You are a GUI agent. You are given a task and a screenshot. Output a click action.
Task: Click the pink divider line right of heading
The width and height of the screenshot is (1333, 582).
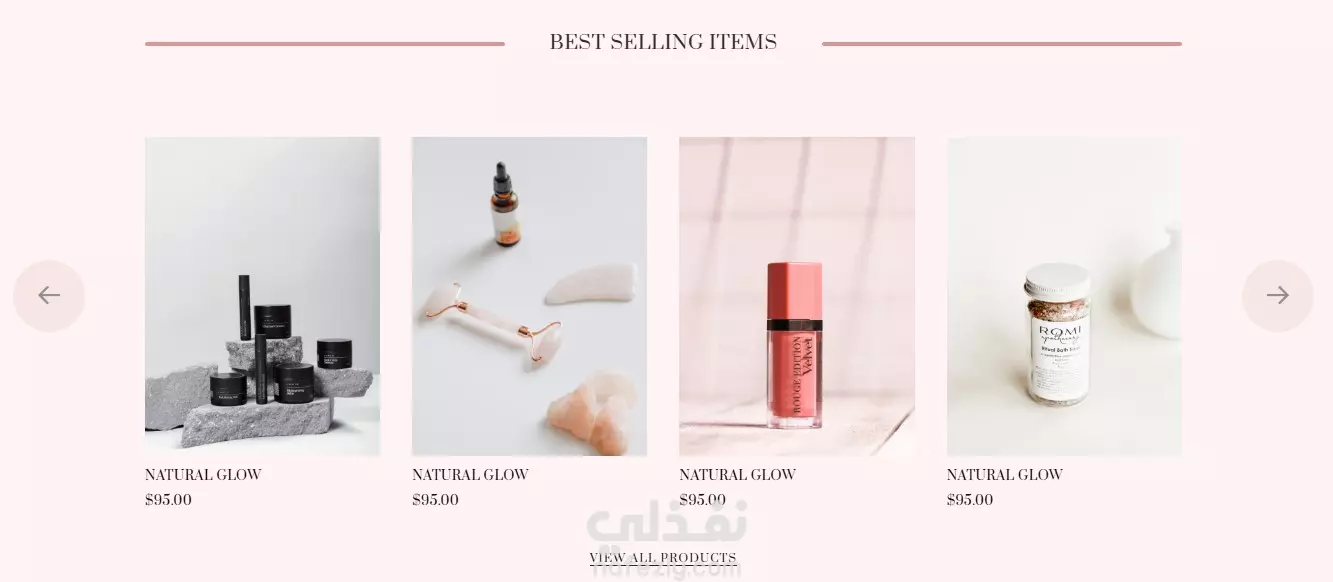[1002, 44]
